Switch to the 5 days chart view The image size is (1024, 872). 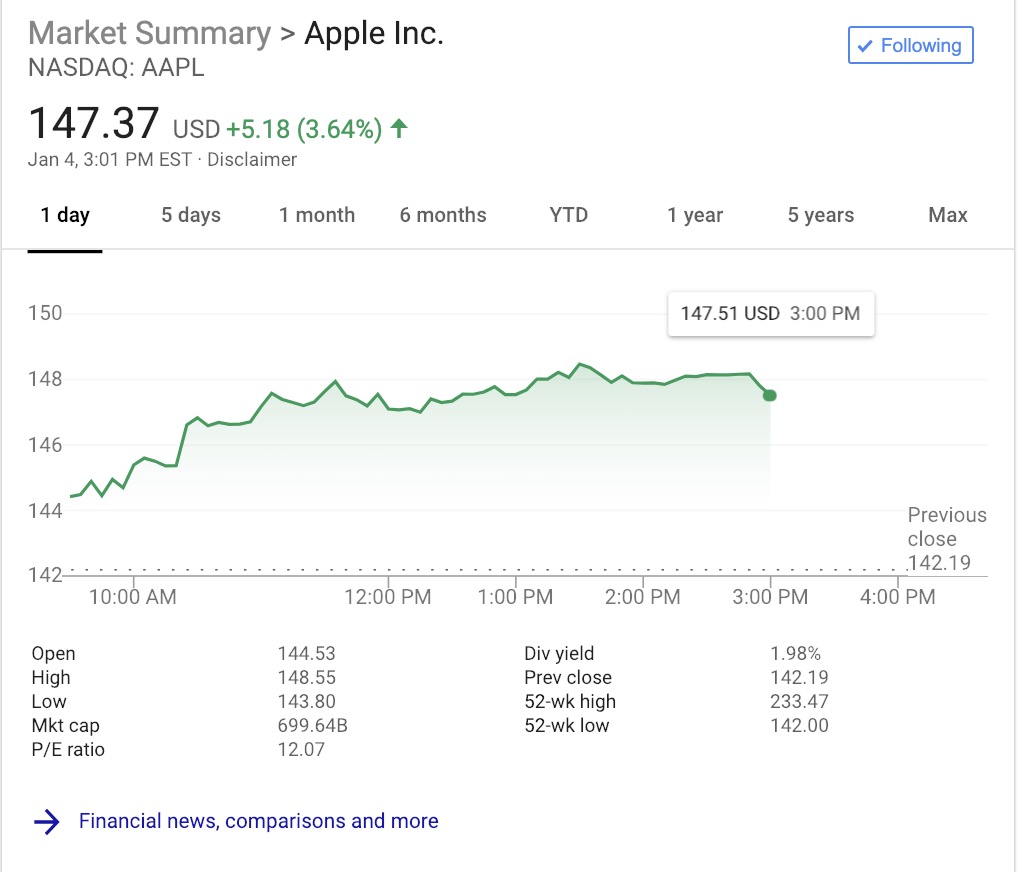tap(190, 214)
